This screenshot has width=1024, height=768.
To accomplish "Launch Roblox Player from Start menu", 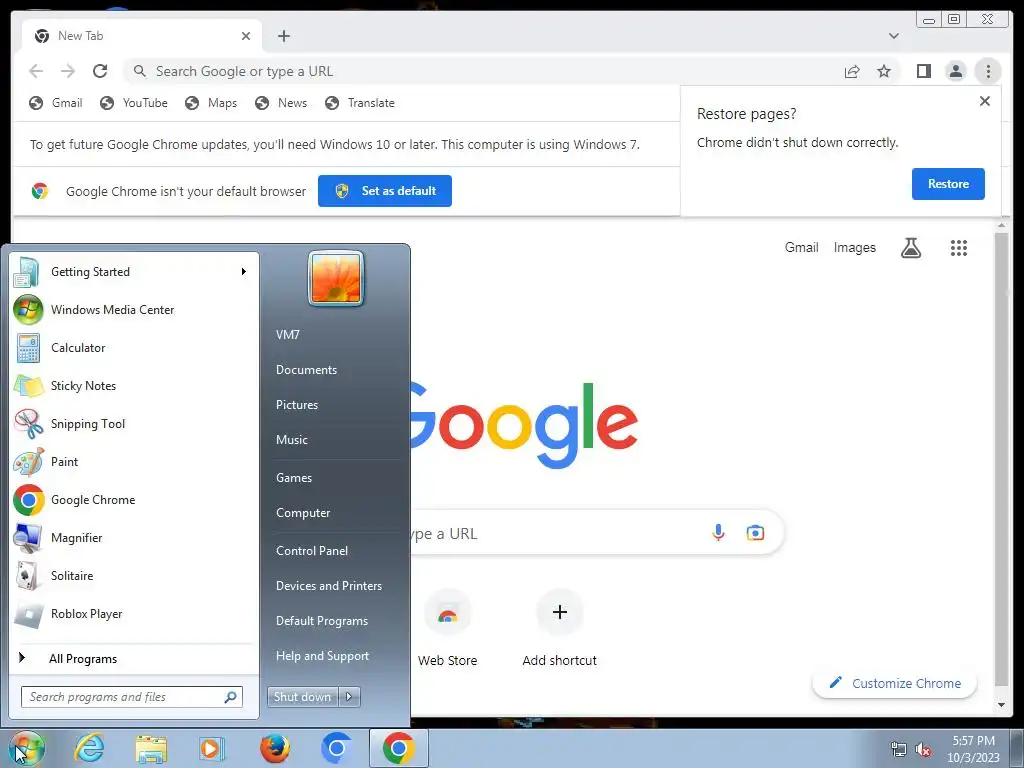I will (x=134, y=614).
